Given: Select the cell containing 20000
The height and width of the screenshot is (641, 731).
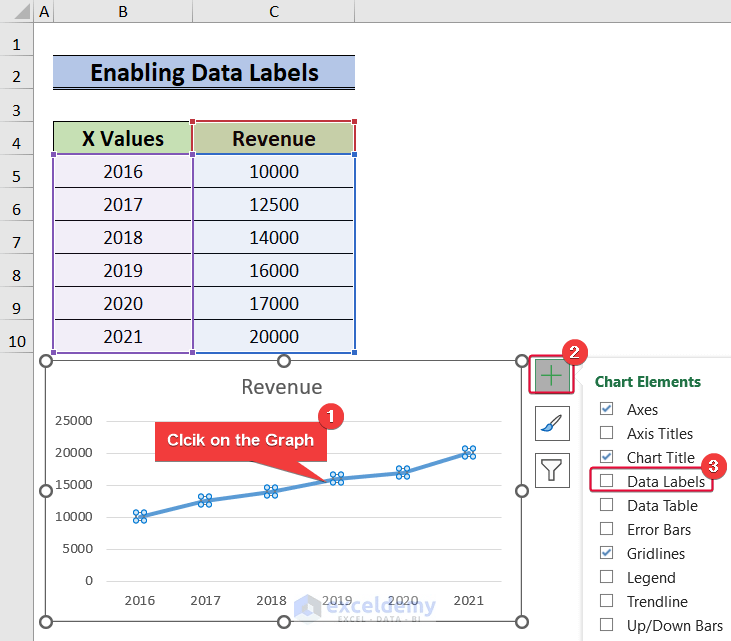Looking at the screenshot, I should (x=274, y=337).
